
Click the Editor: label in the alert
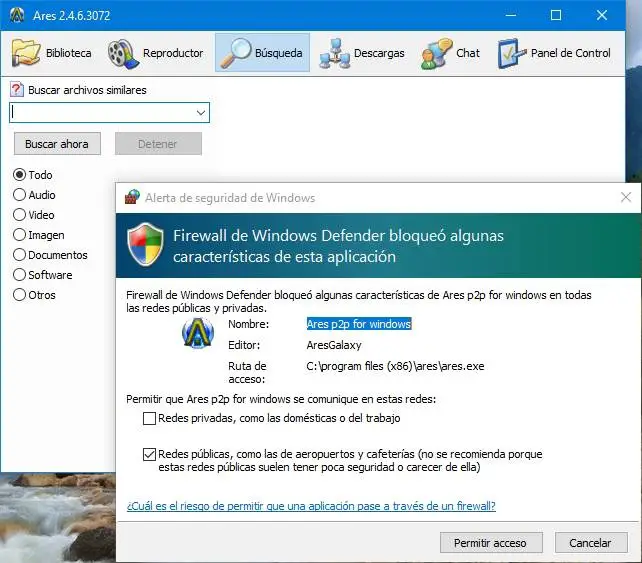pos(244,345)
